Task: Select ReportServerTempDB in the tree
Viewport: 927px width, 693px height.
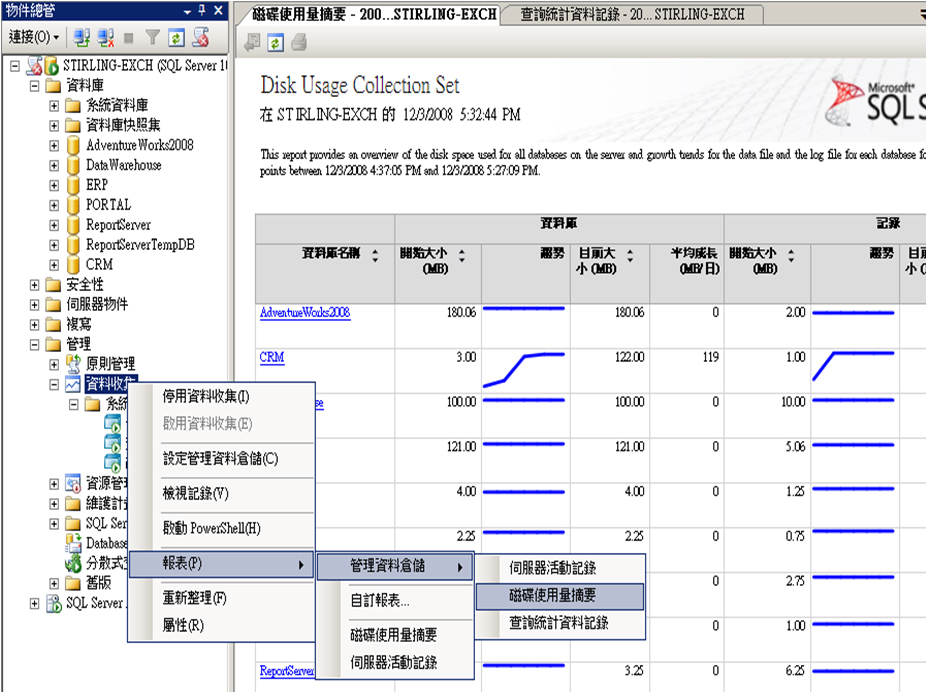Action: 140,245
